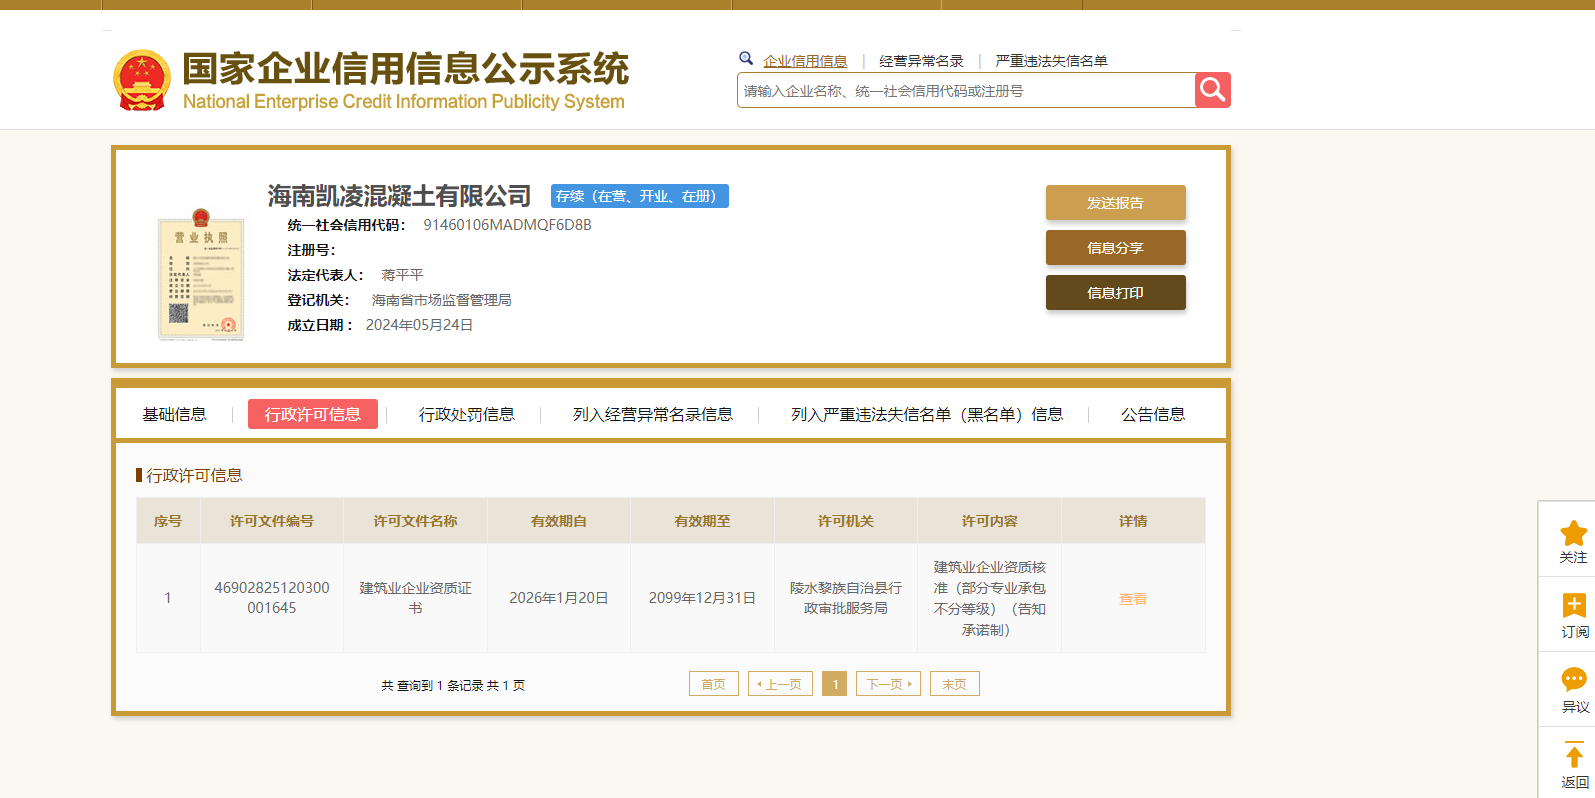Click the 订阅 subscribe icon
The width and height of the screenshot is (1595, 798).
pos(1573,606)
